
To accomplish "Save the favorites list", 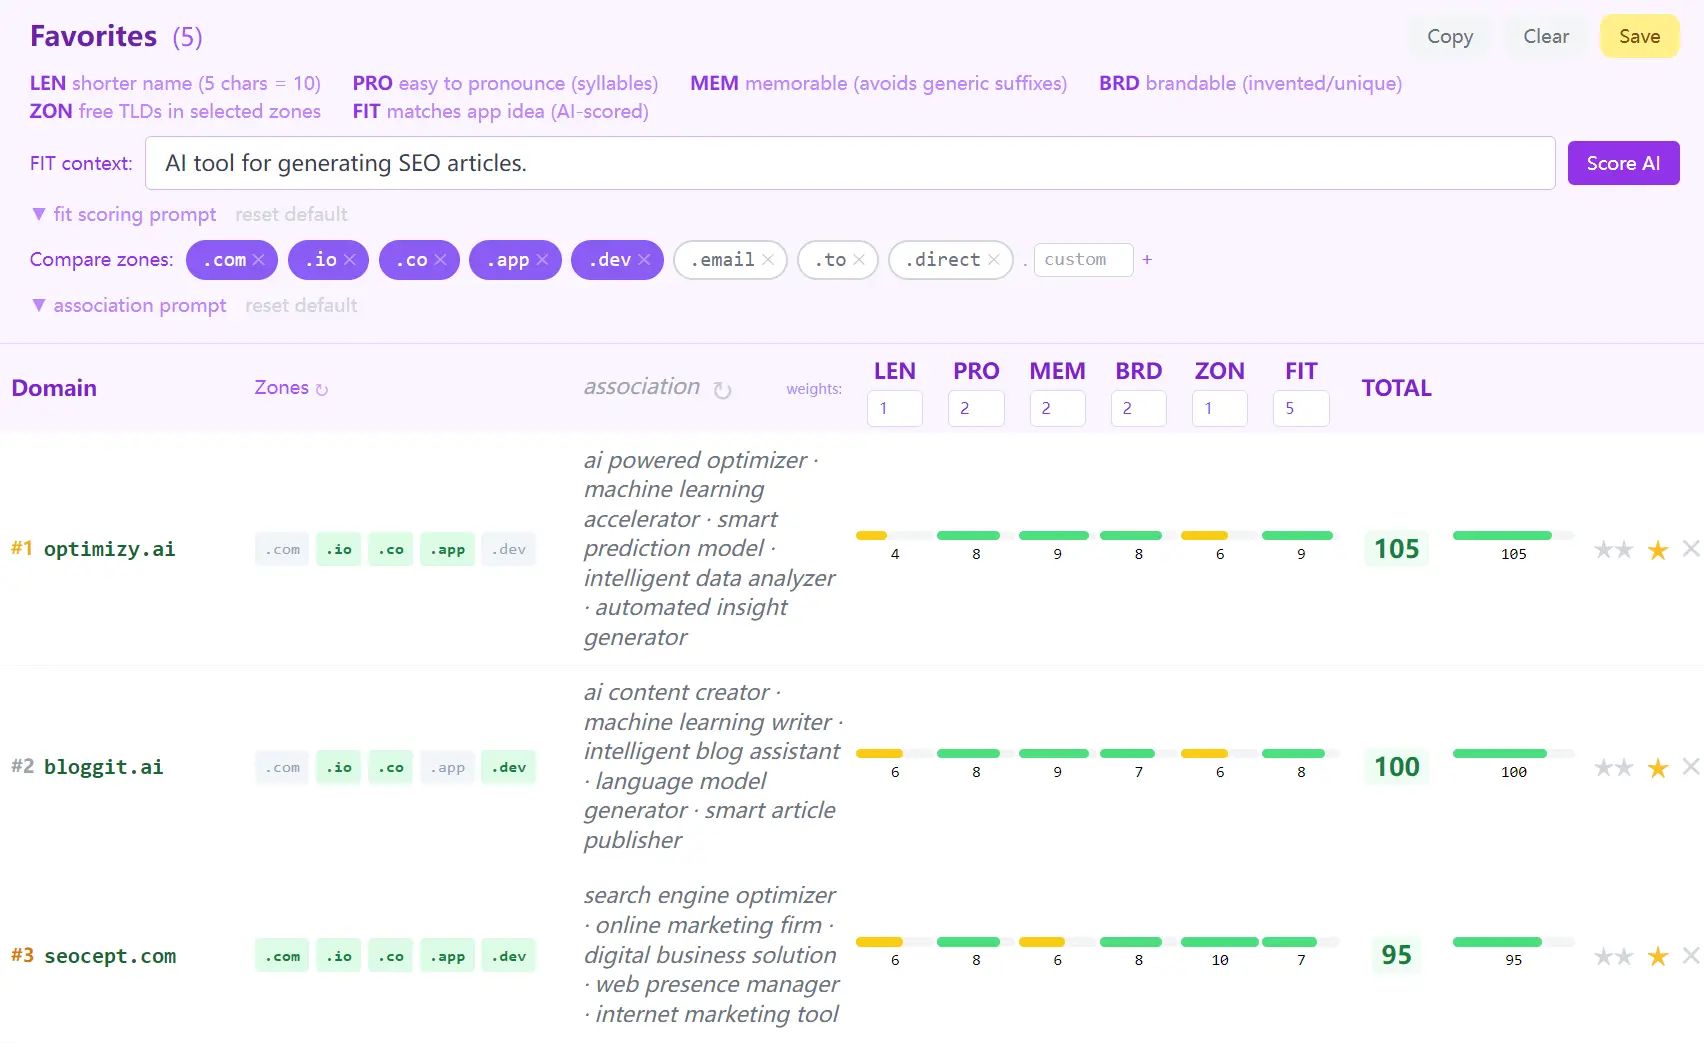I will pos(1639,36).
